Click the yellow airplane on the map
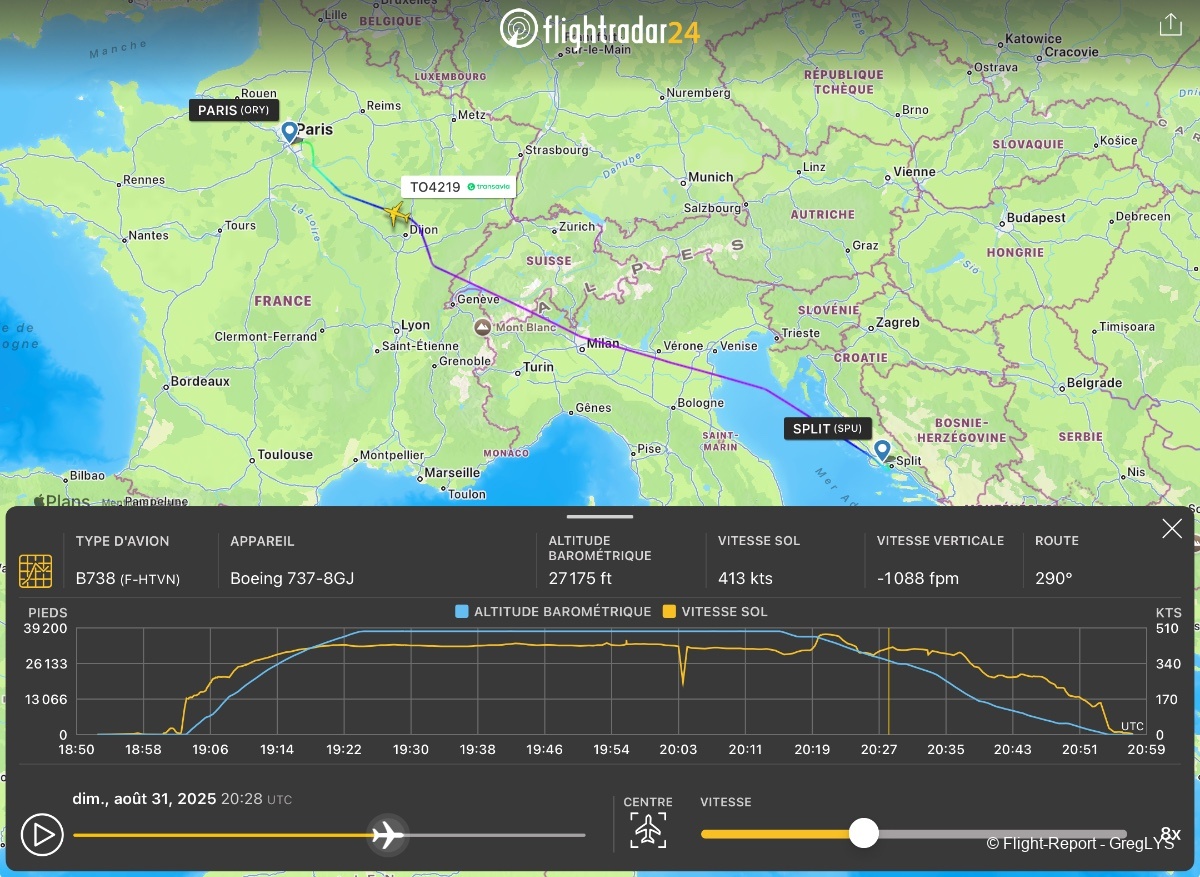Image resolution: width=1200 pixels, height=877 pixels. click(x=397, y=213)
